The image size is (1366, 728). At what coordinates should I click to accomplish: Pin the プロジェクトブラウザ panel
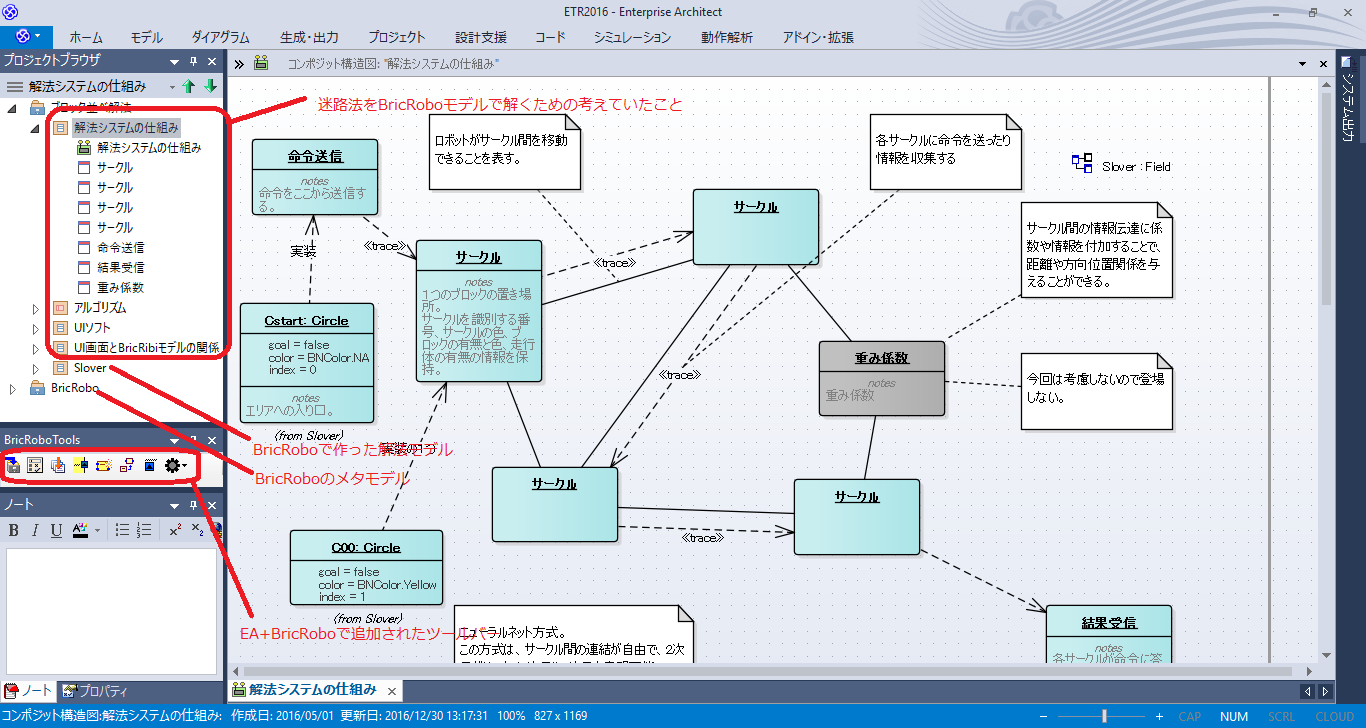pos(194,61)
